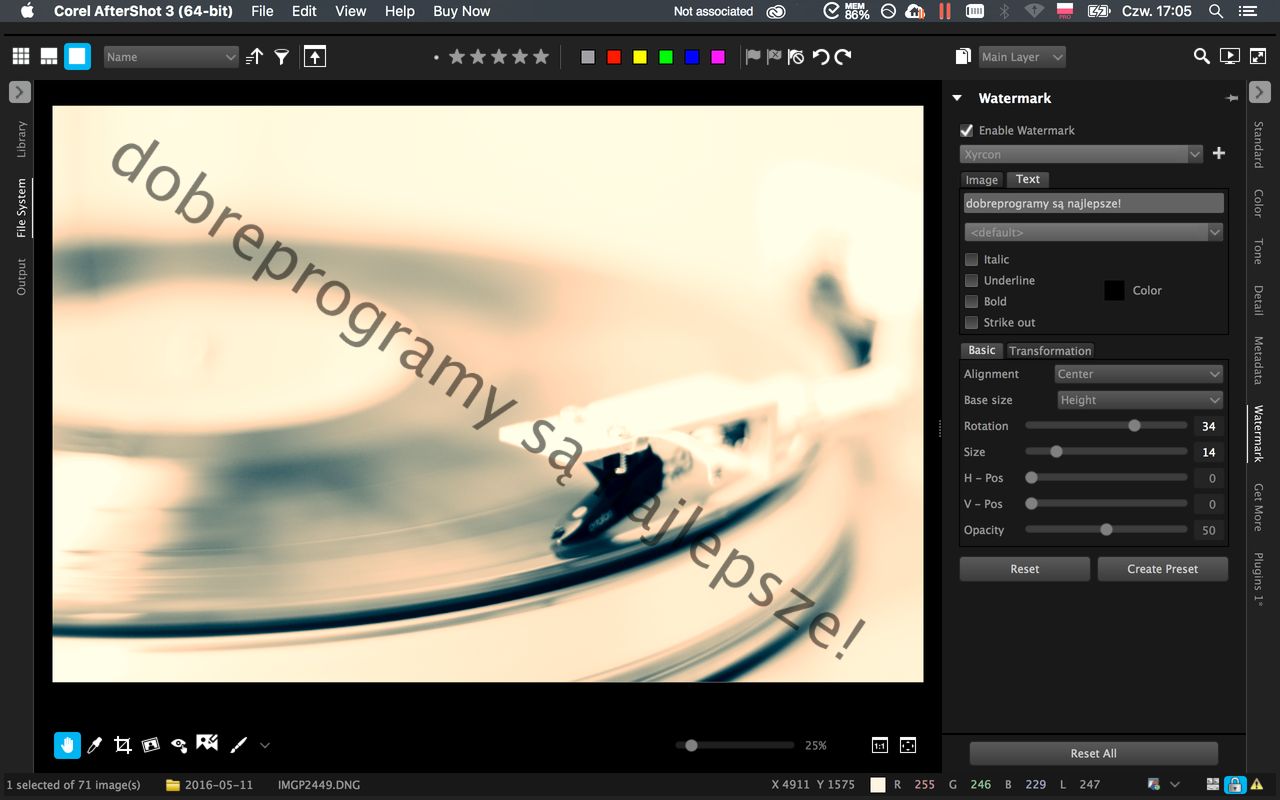Open the Alignment dropdown set to Center
Image resolution: width=1280 pixels, height=800 pixels.
1139,374
